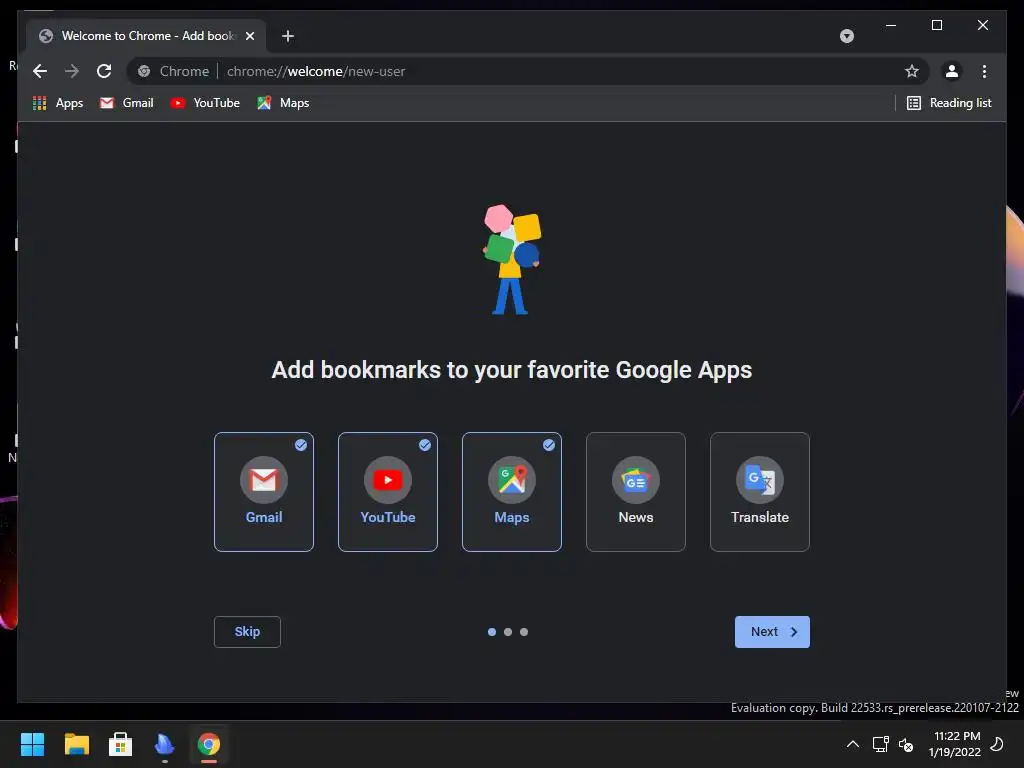Close the Welcome to Chrome tab
Image resolution: width=1024 pixels, height=768 pixels.
[x=249, y=36]
